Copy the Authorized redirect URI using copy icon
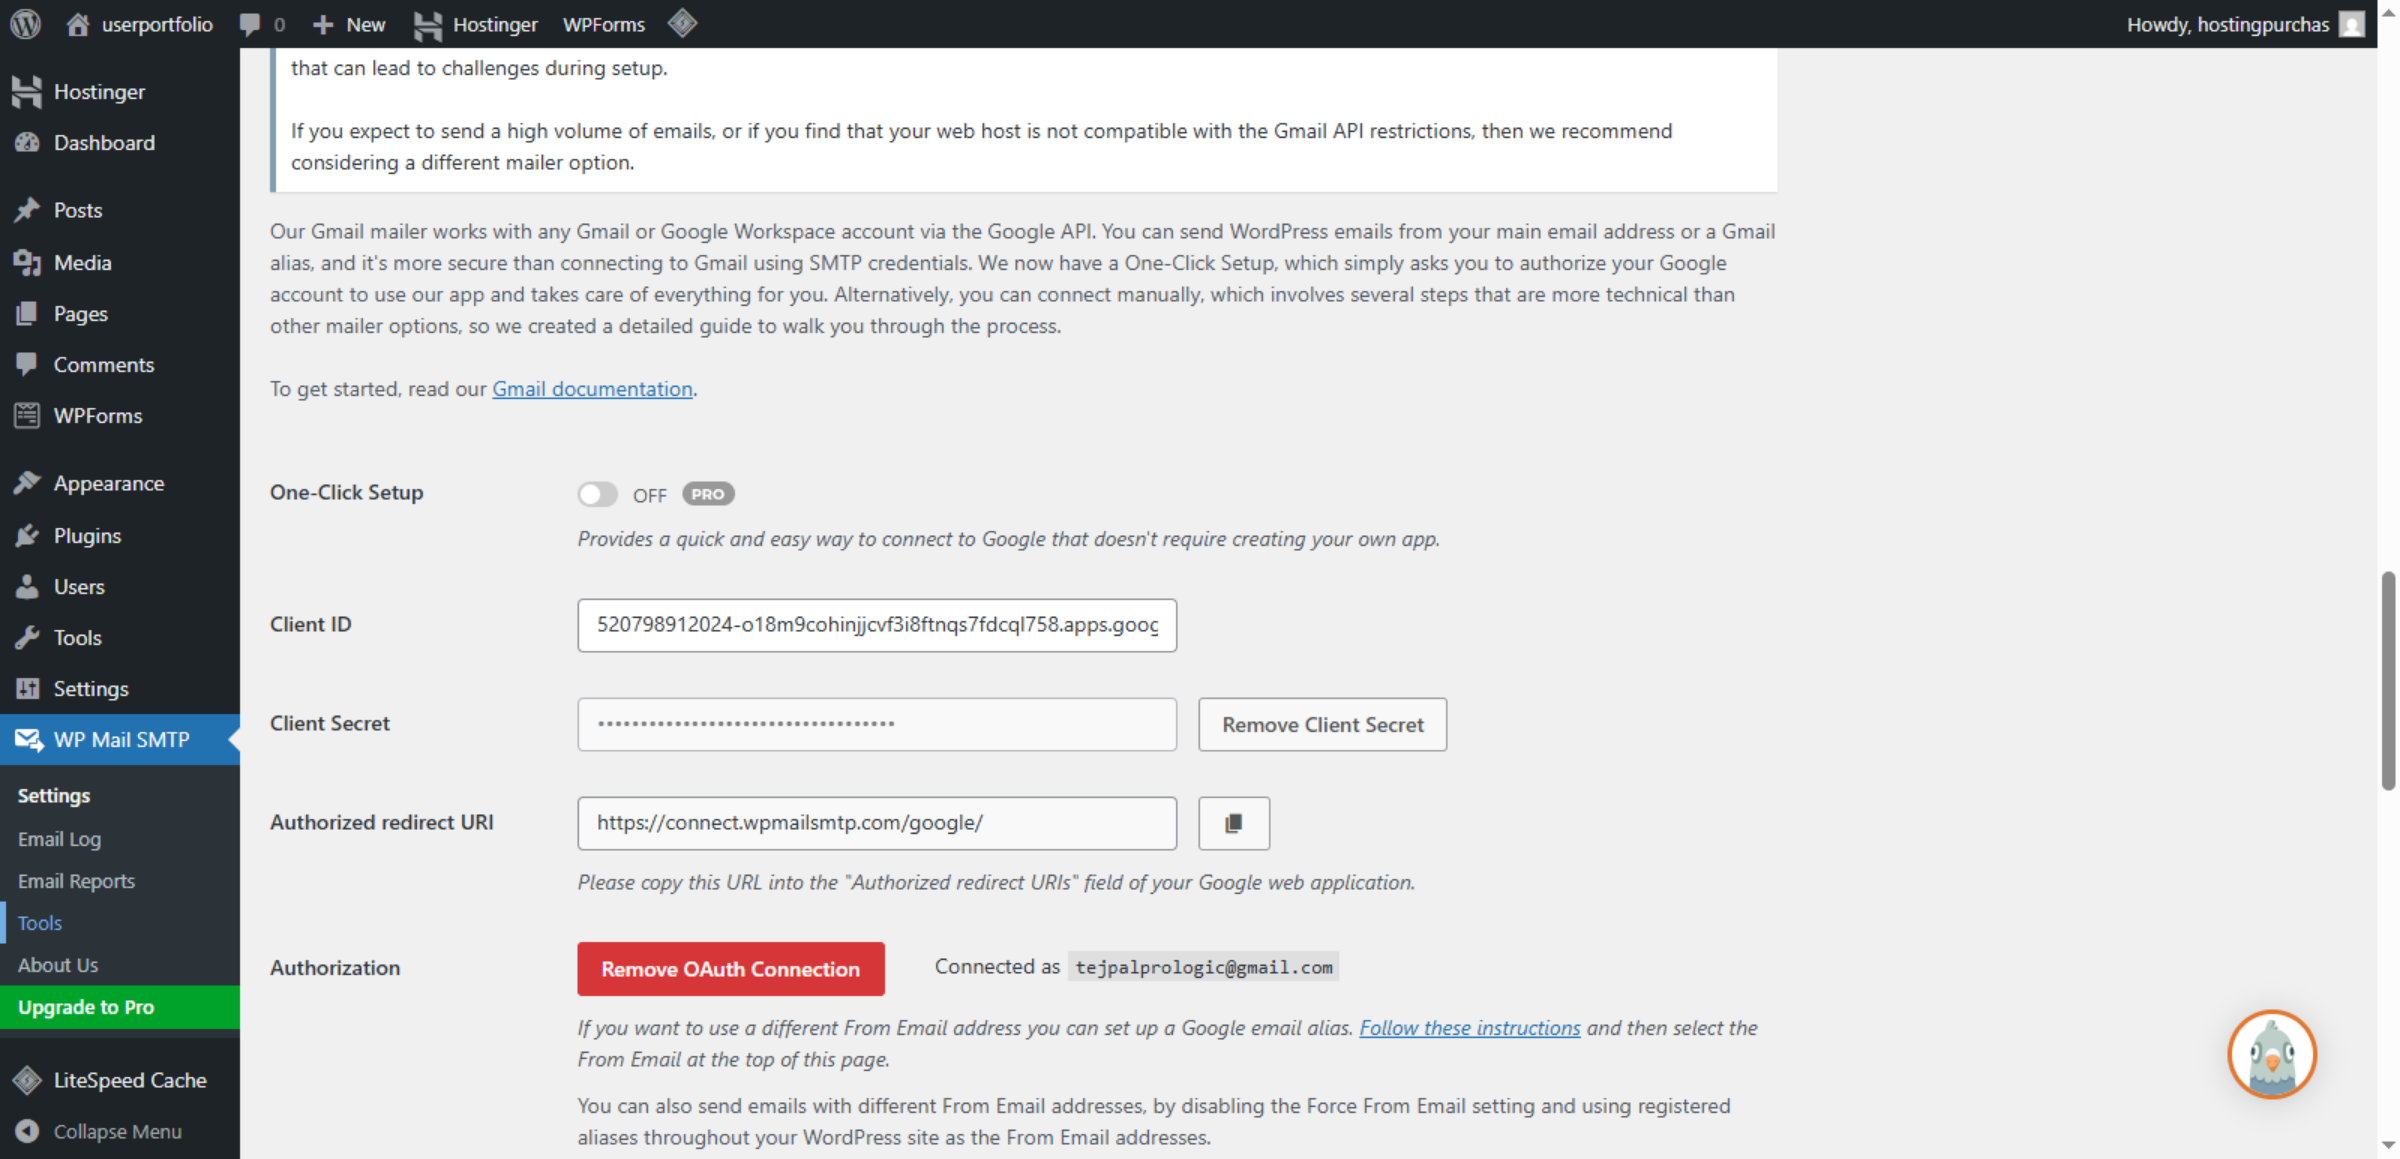The image size is (2400, 1159). (x=1233, y=823)
